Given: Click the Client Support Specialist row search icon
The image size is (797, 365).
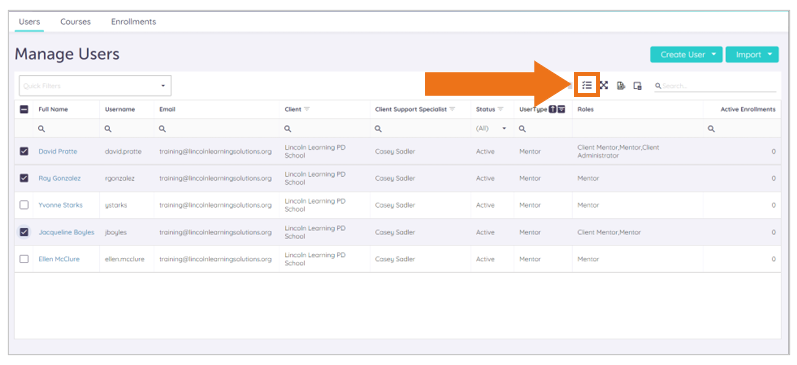Looking at the screenshot, I should pyautogui.click(x=378, y=129).
